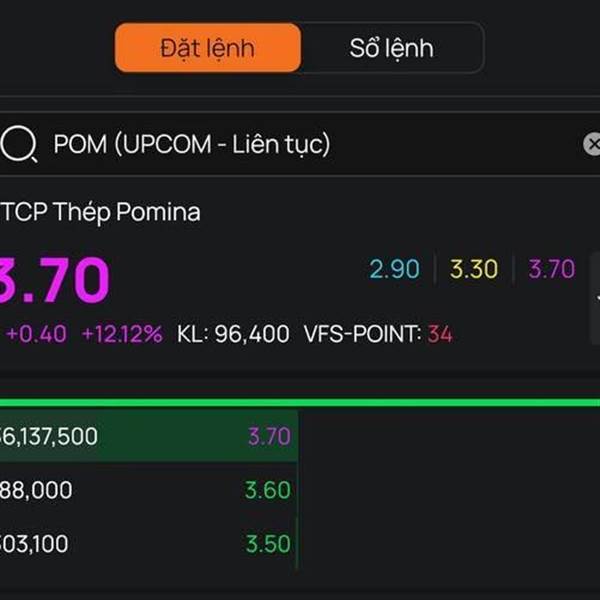The image size is (600, 600).
Task: Select the small purple ceiling price 3.70
Action: point(552,269)
